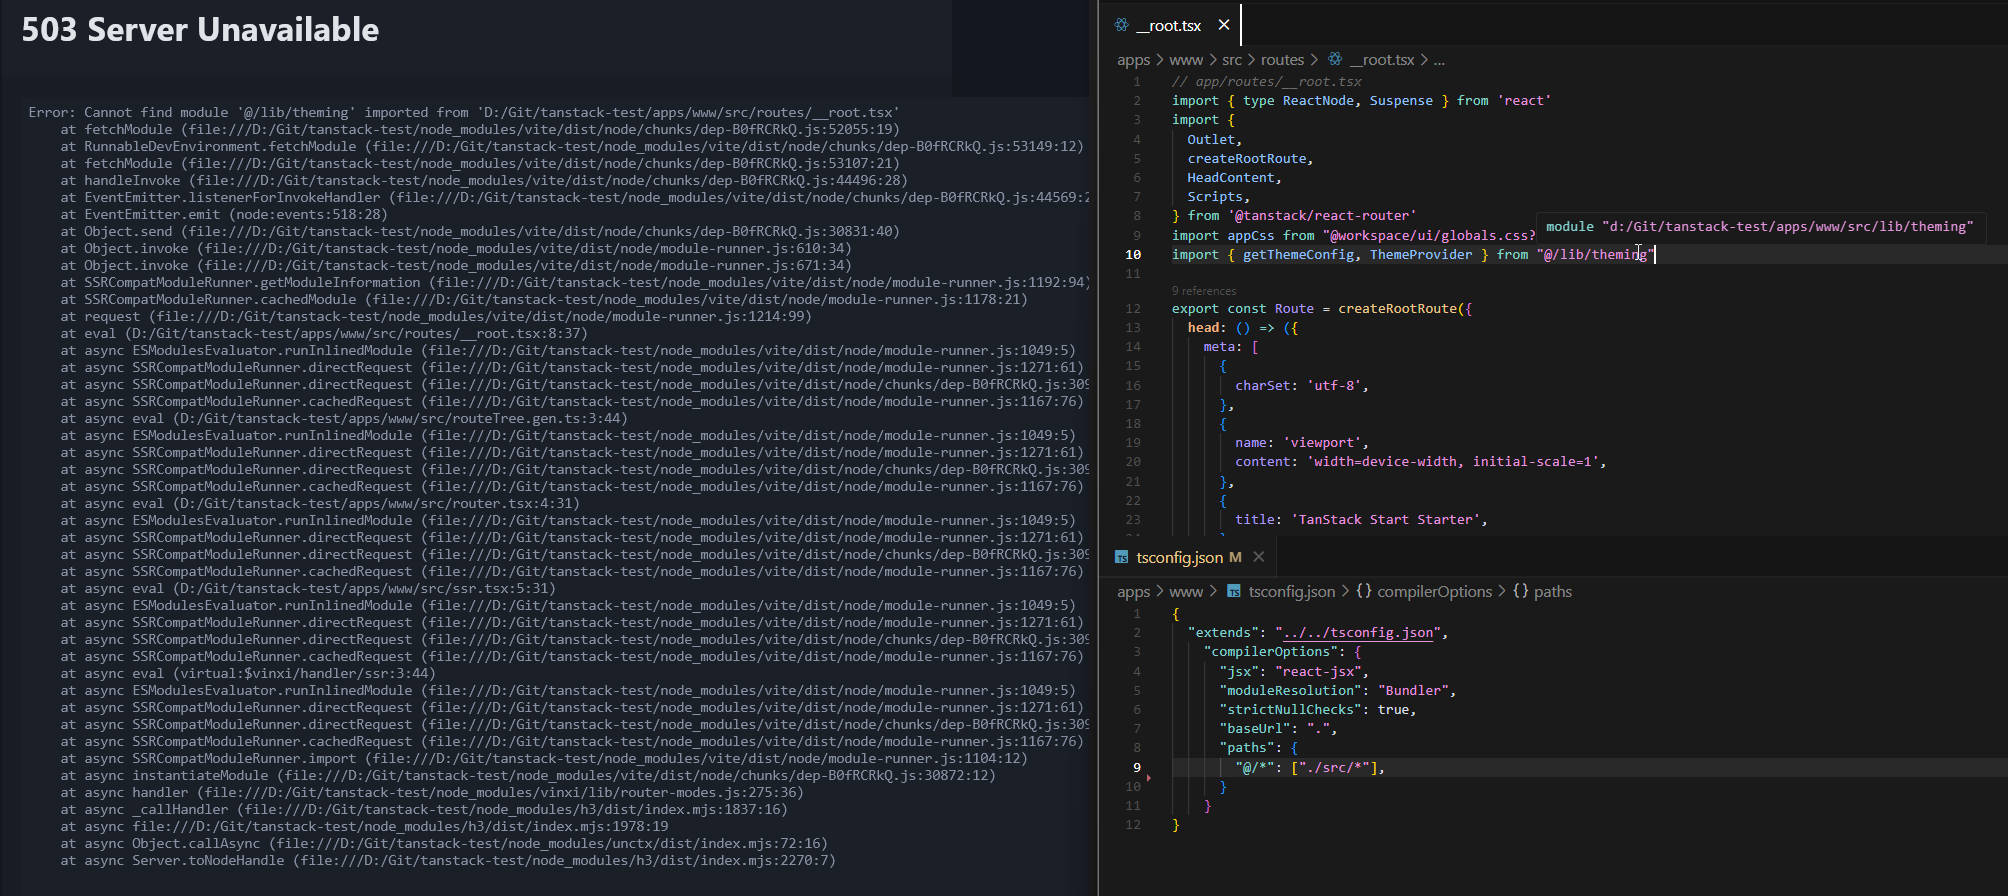This screenshot has height=896, width=2008.
Task: Click the 'baseUrl' key in tsconfig
Action: tap(1254, 729)
